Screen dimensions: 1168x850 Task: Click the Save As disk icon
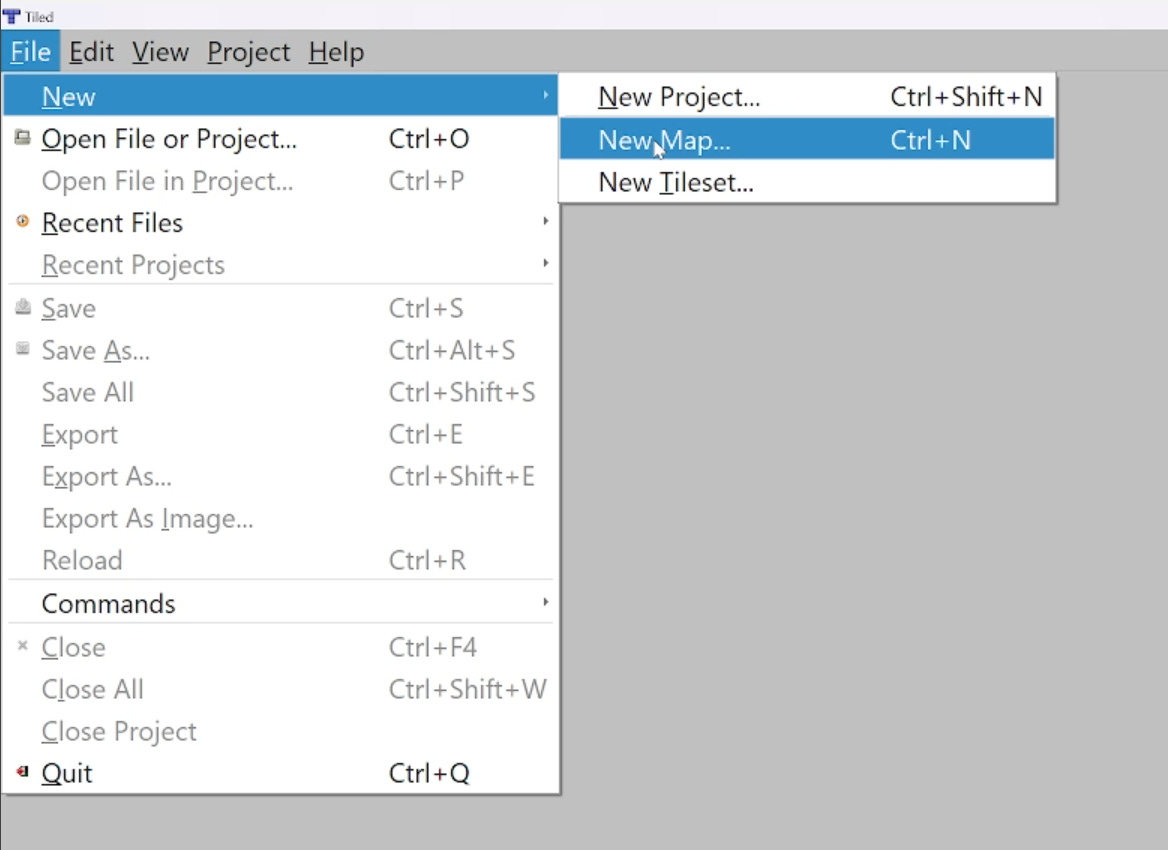click(21, 347)
